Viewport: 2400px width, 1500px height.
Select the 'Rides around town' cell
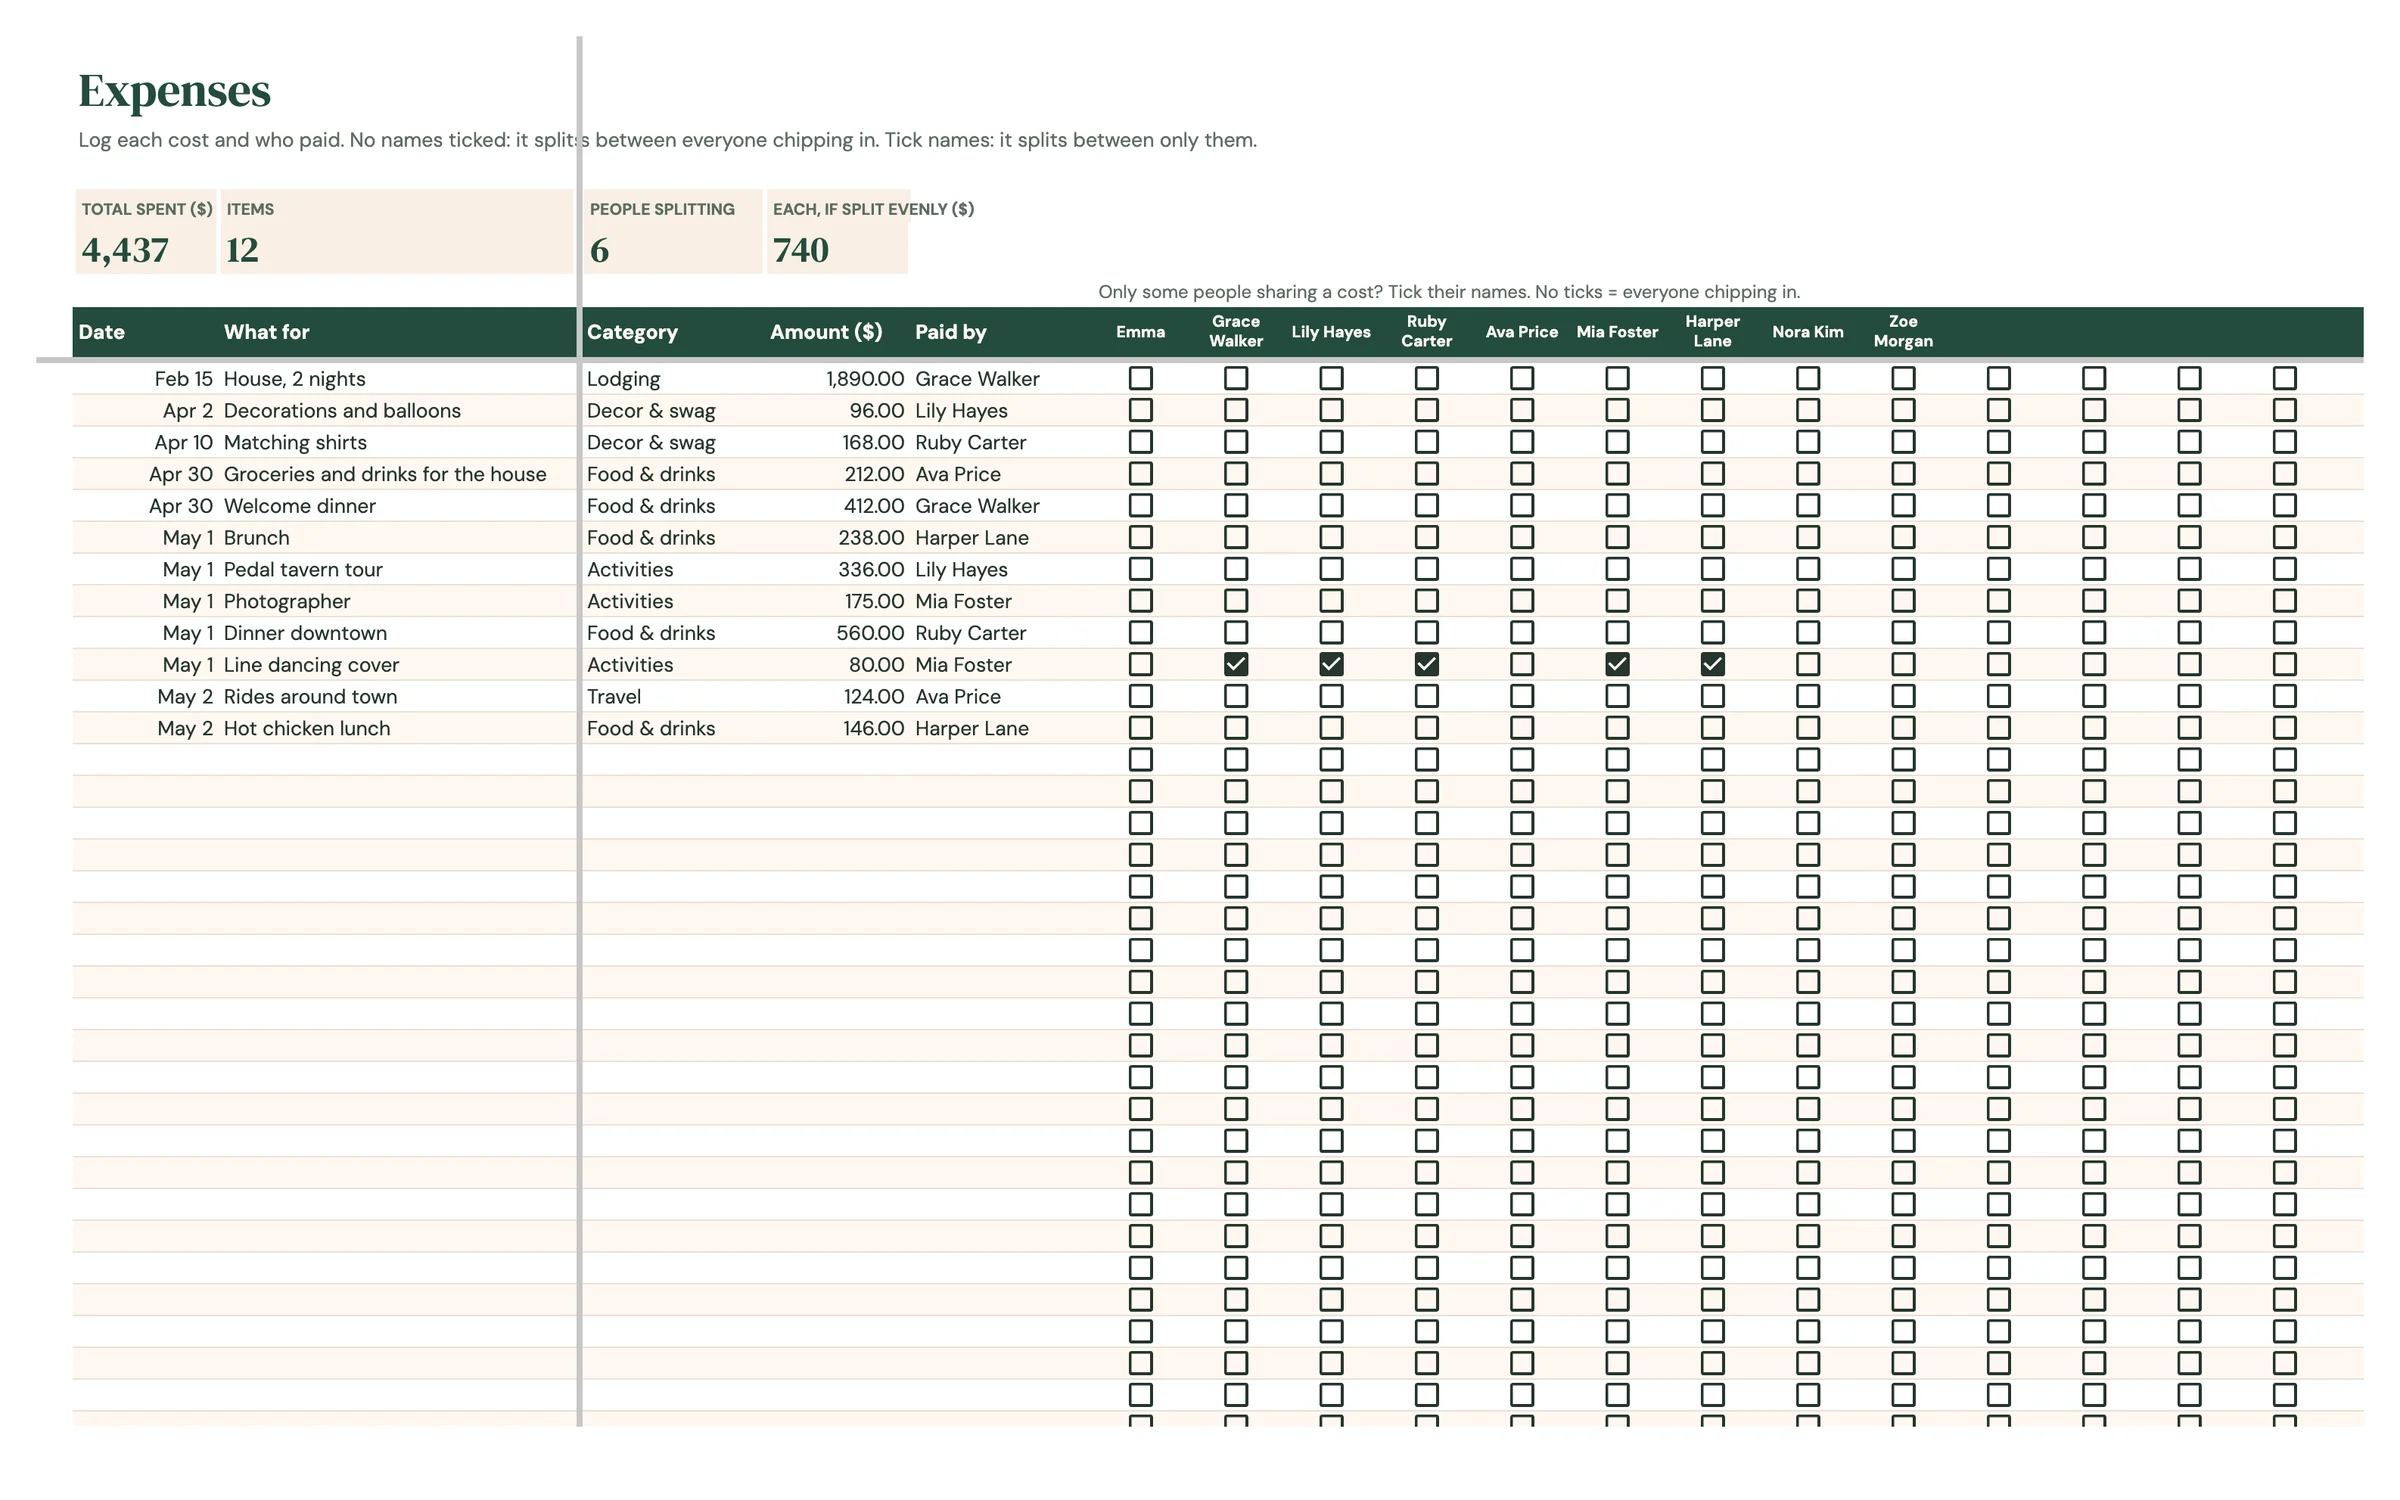[398, 697]
